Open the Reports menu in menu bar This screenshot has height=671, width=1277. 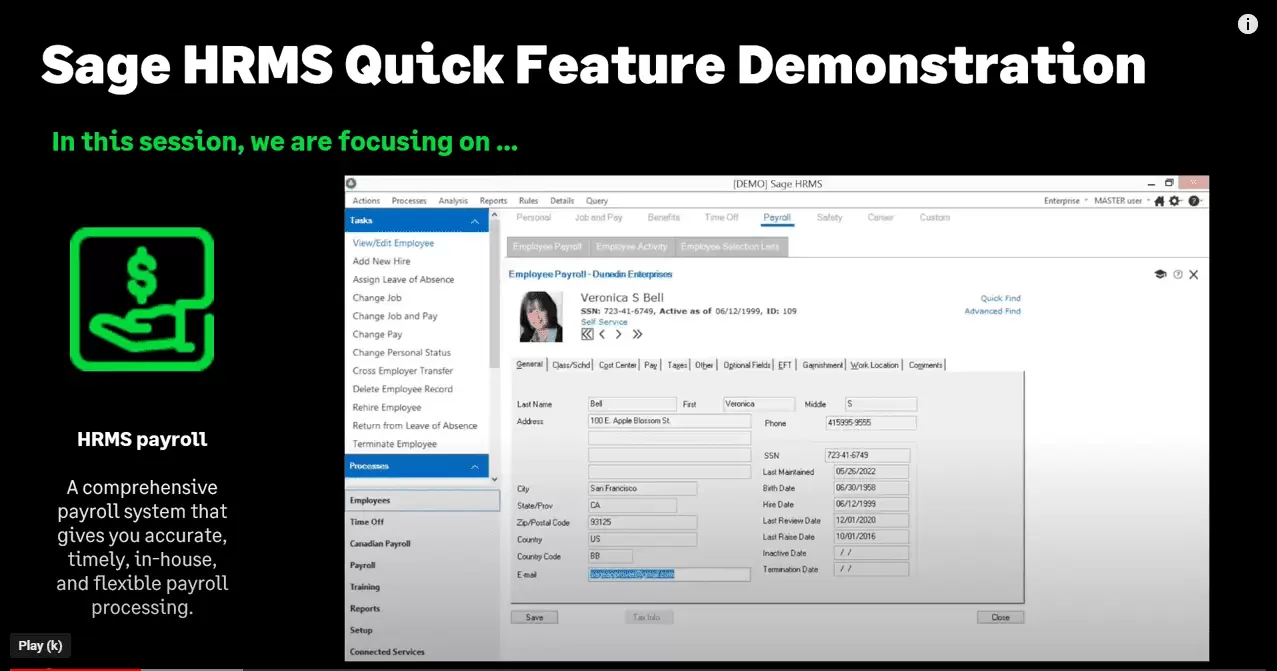pos(493,201)
